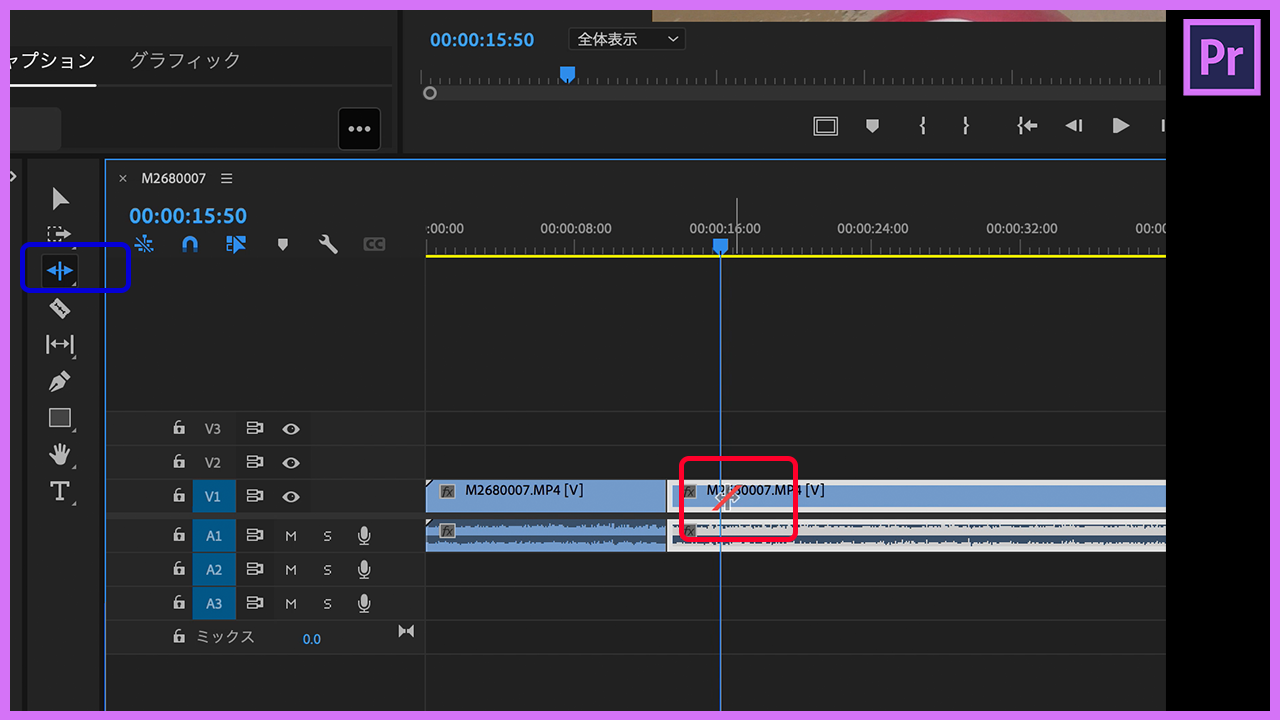Click the mix track go-to-end icon
Screen dimensions: 1280x720
[x=406, y=631]
